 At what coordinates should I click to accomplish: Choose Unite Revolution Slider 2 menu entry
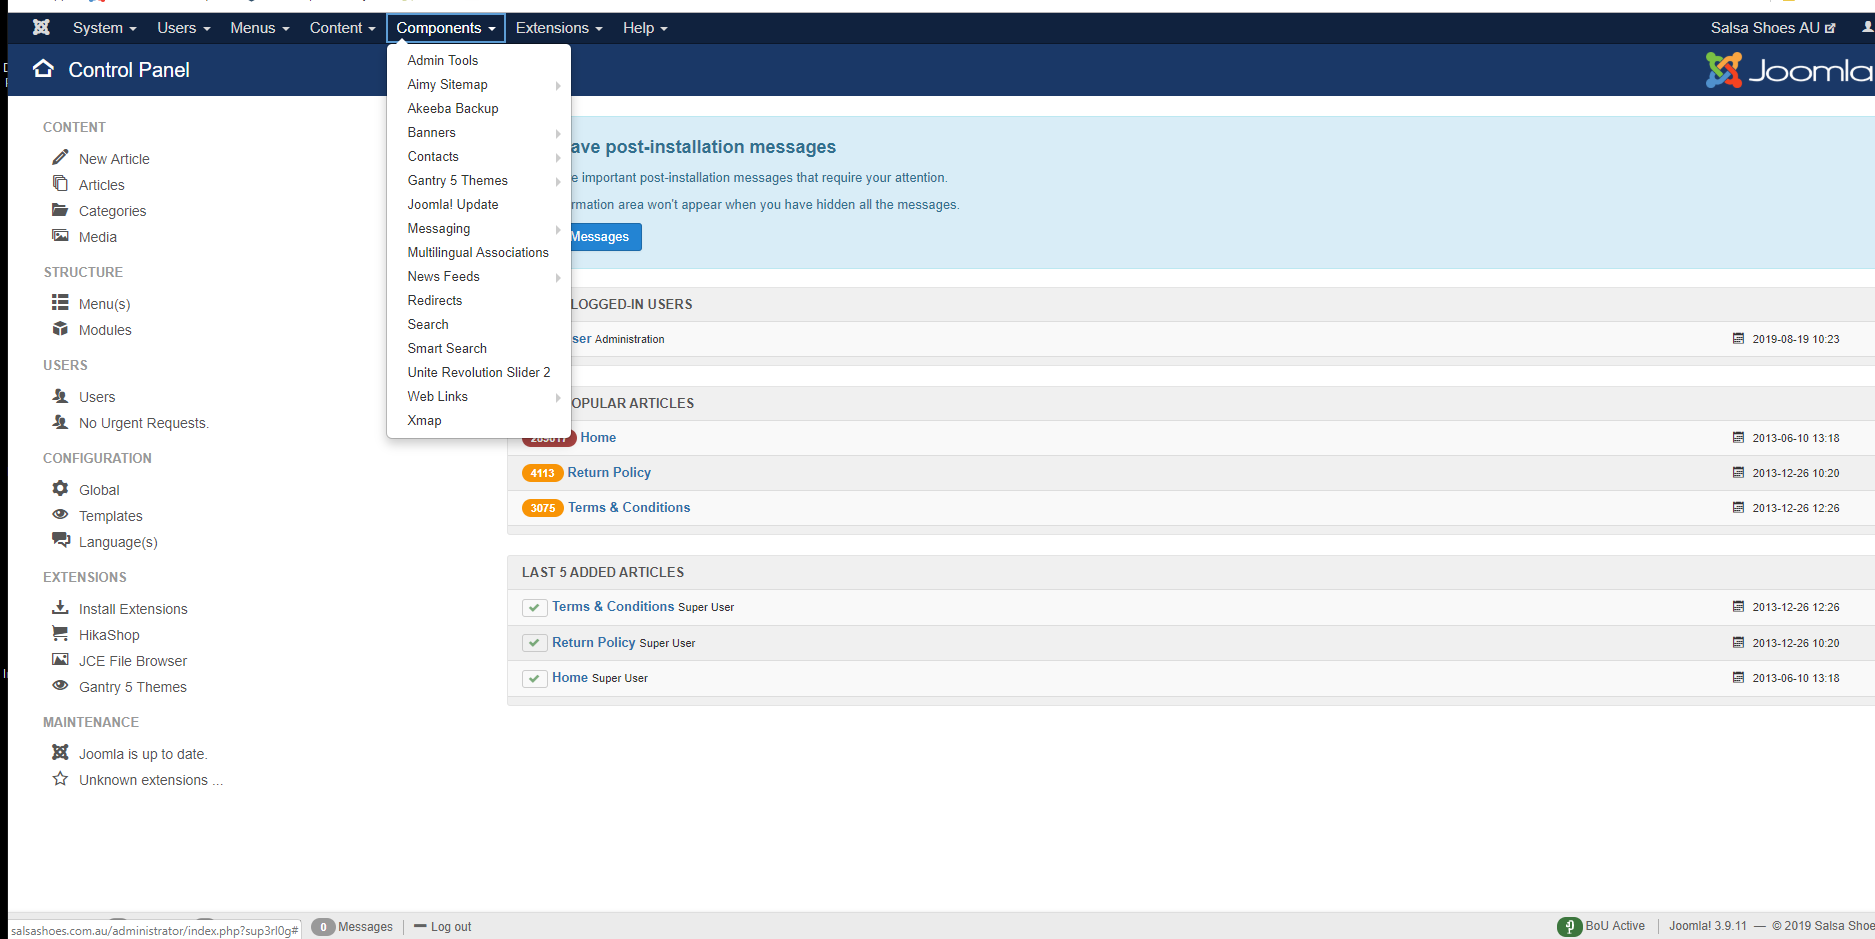[479, 372]
